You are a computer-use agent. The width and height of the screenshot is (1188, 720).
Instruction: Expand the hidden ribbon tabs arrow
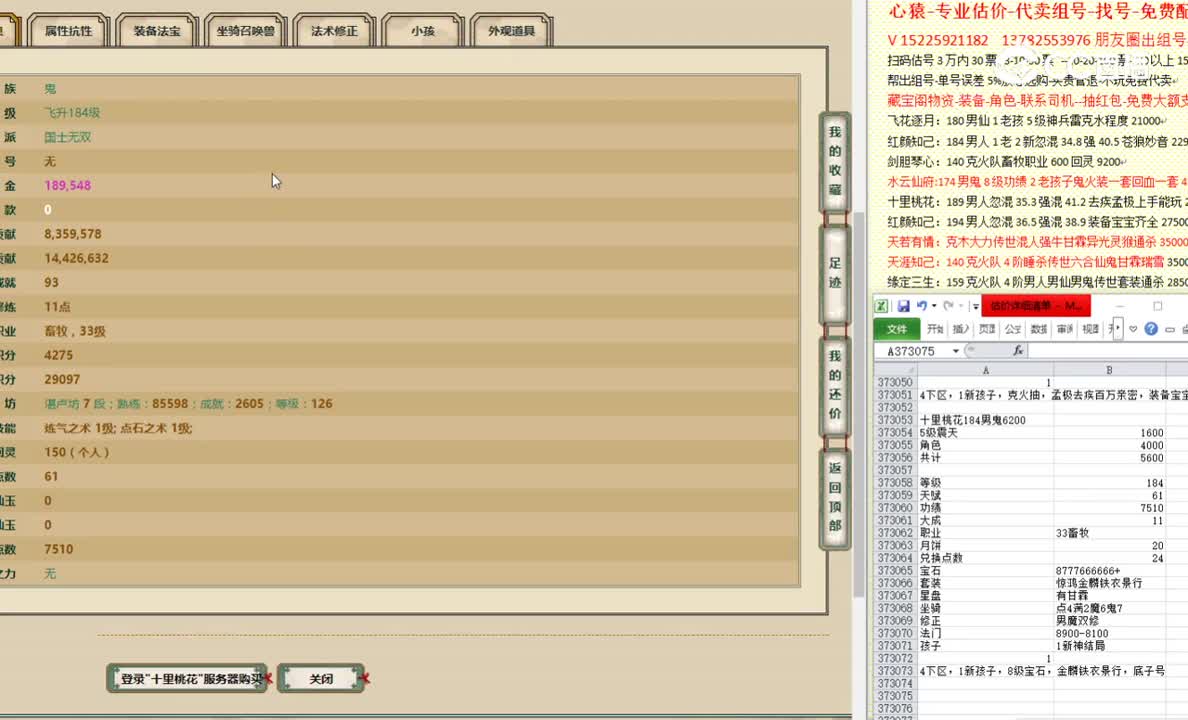(1117, 328)
